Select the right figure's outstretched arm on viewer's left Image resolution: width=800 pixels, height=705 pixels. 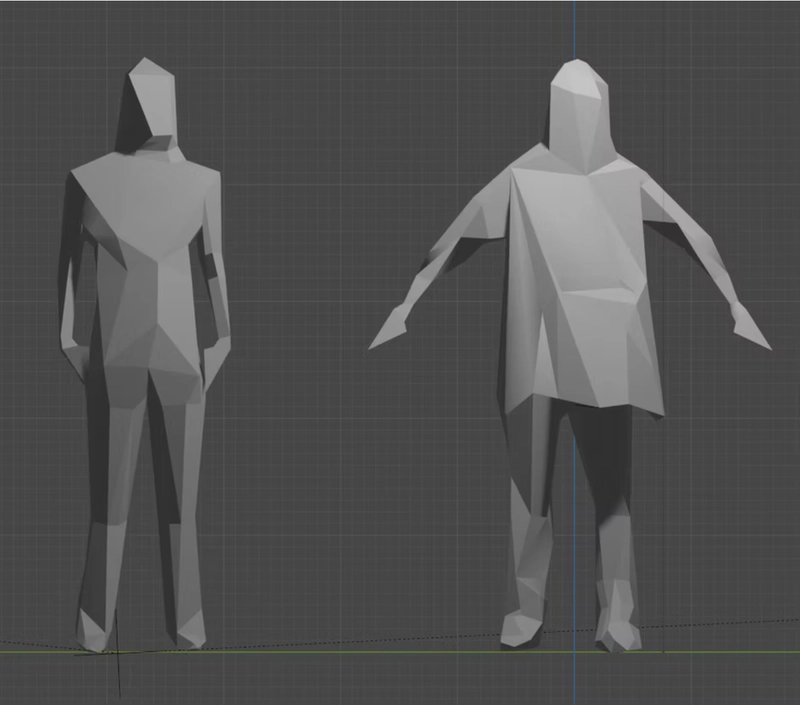click(x=462, y=242)
